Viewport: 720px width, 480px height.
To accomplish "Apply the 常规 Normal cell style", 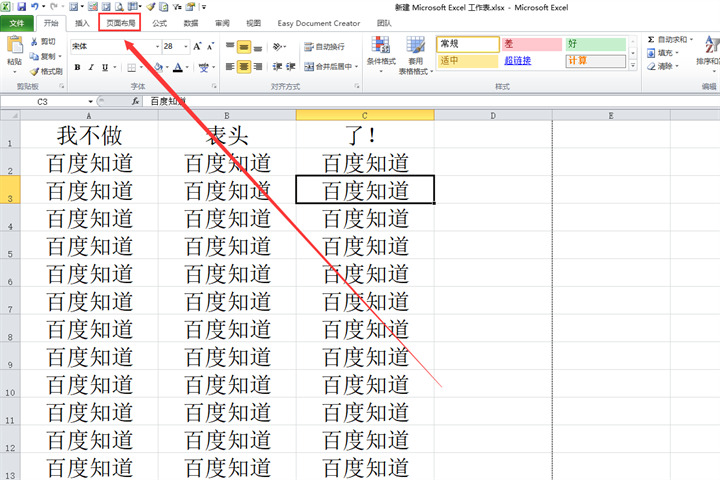I will (467, 44).
